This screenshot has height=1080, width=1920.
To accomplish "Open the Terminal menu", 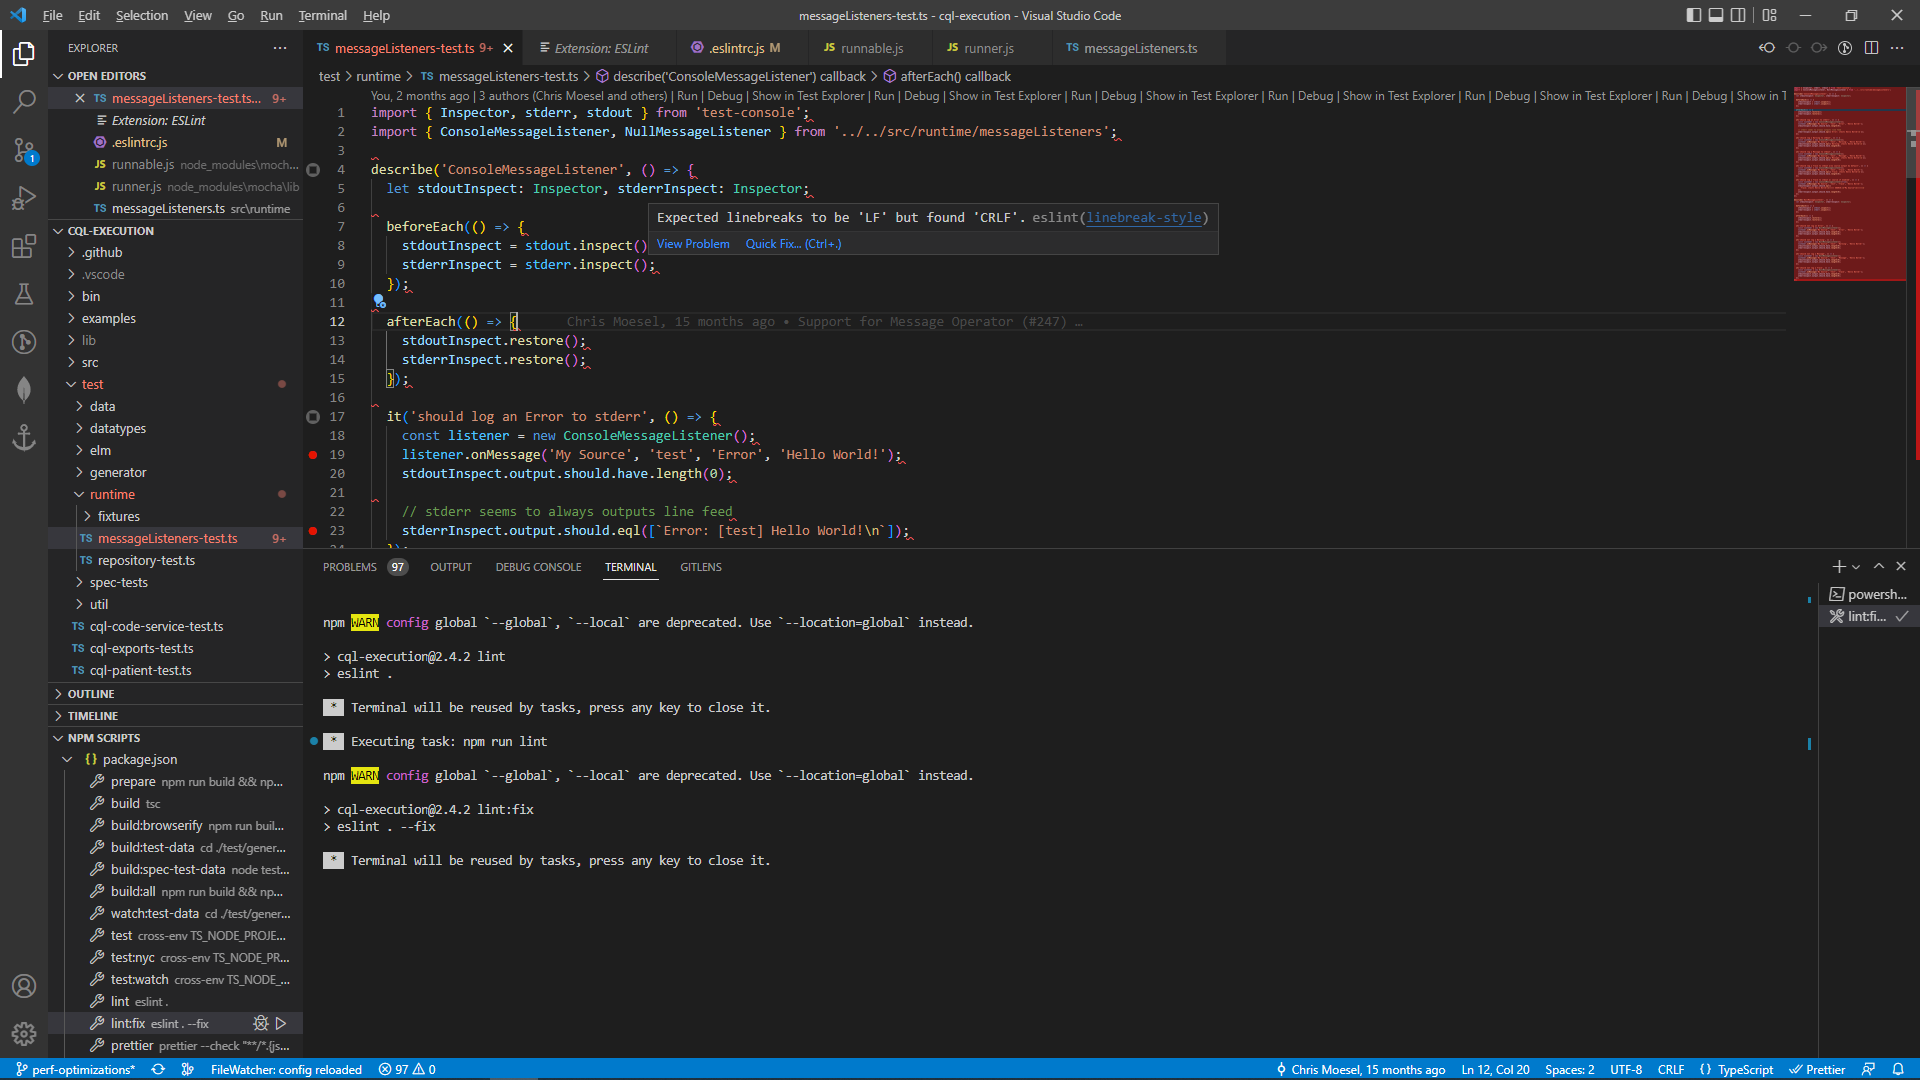I will pos(322,15).
